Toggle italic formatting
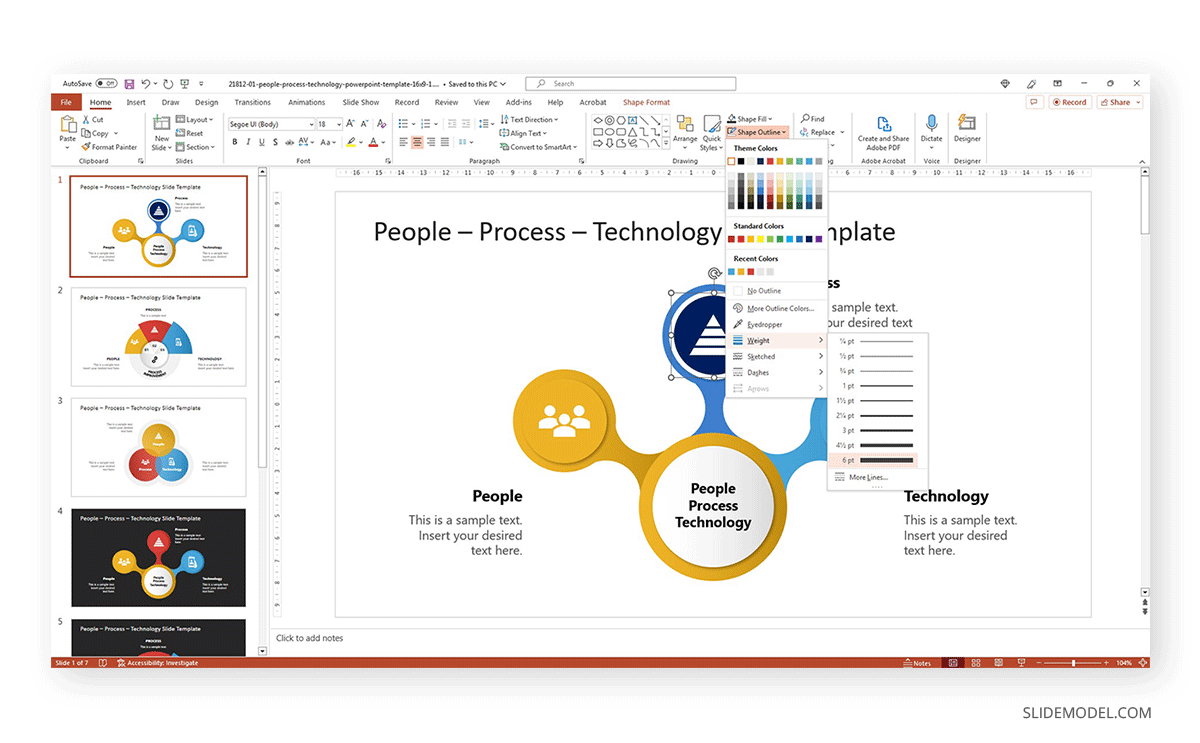Viewport: 1200px width, 743px height. click(x=248, y=142)
